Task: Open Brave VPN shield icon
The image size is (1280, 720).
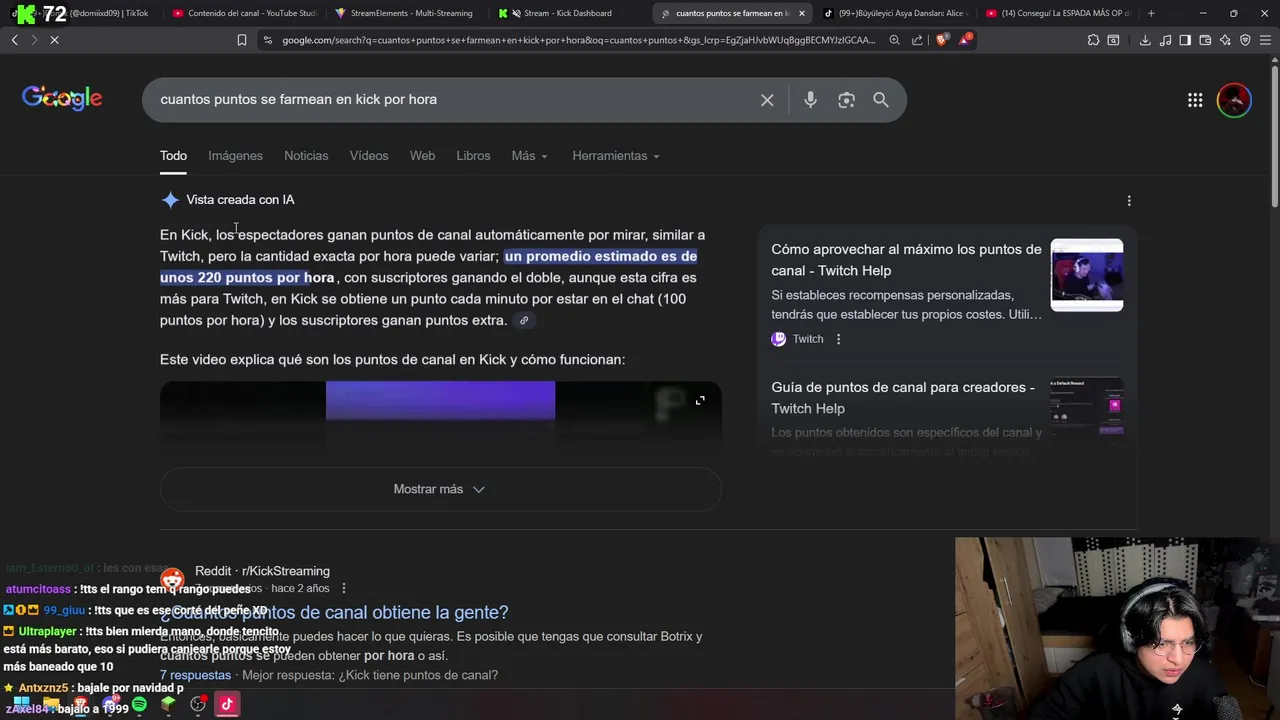Action: [1245, 40]
